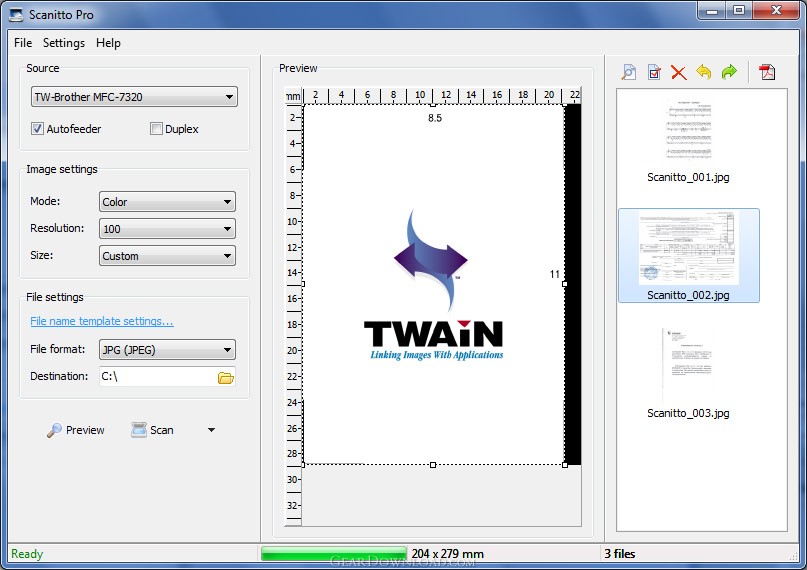This screenshot has width=807, height=570.
Task: Expand the arrow next to Scan button
Action: pyautogui.click(x=211, y=430)
